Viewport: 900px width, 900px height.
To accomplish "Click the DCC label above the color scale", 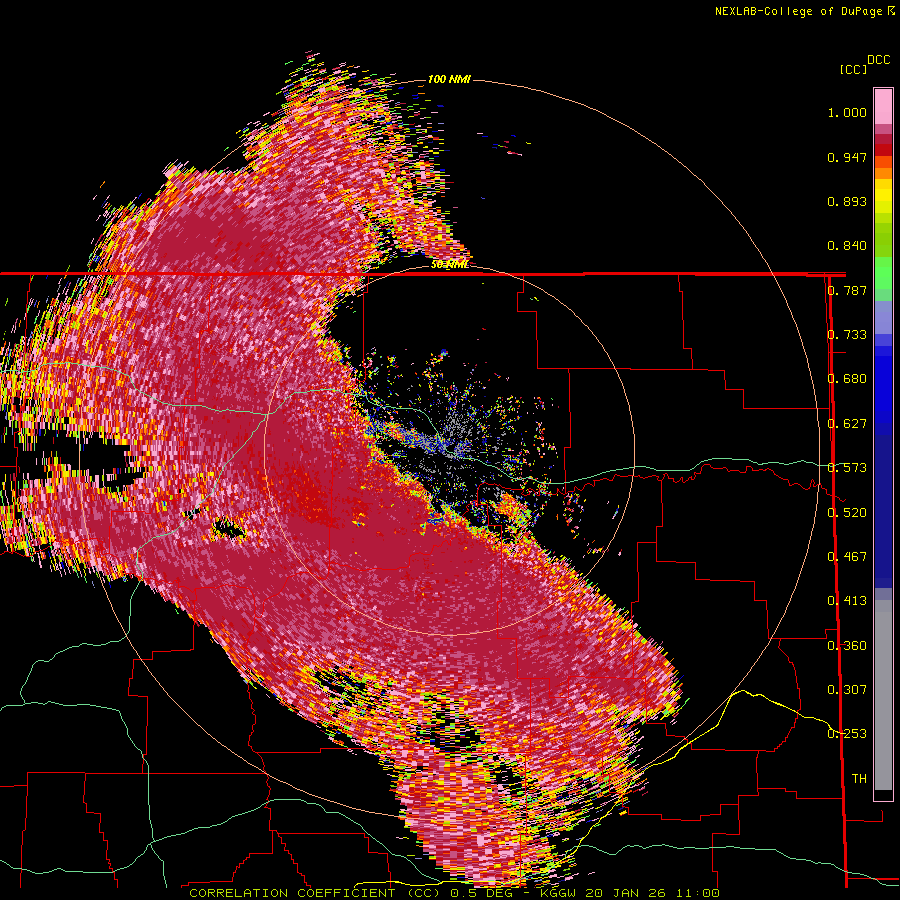I will [x=878, y=60].
